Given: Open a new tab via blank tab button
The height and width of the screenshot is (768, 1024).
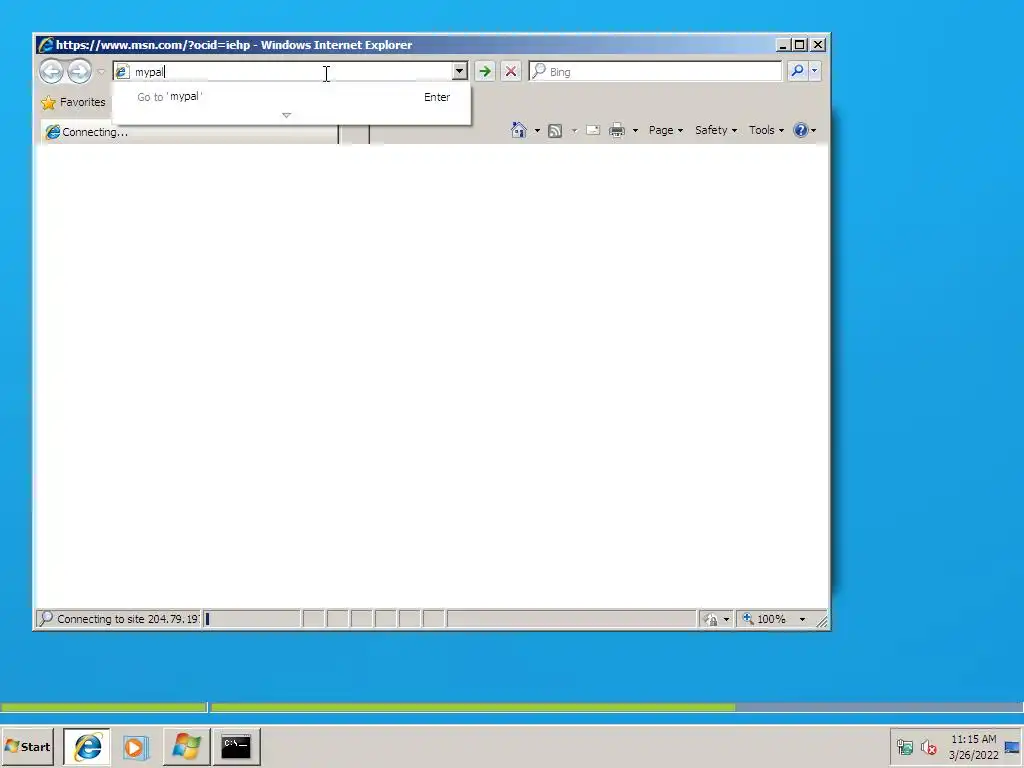Looking at the screenshot, I should 354,133.
